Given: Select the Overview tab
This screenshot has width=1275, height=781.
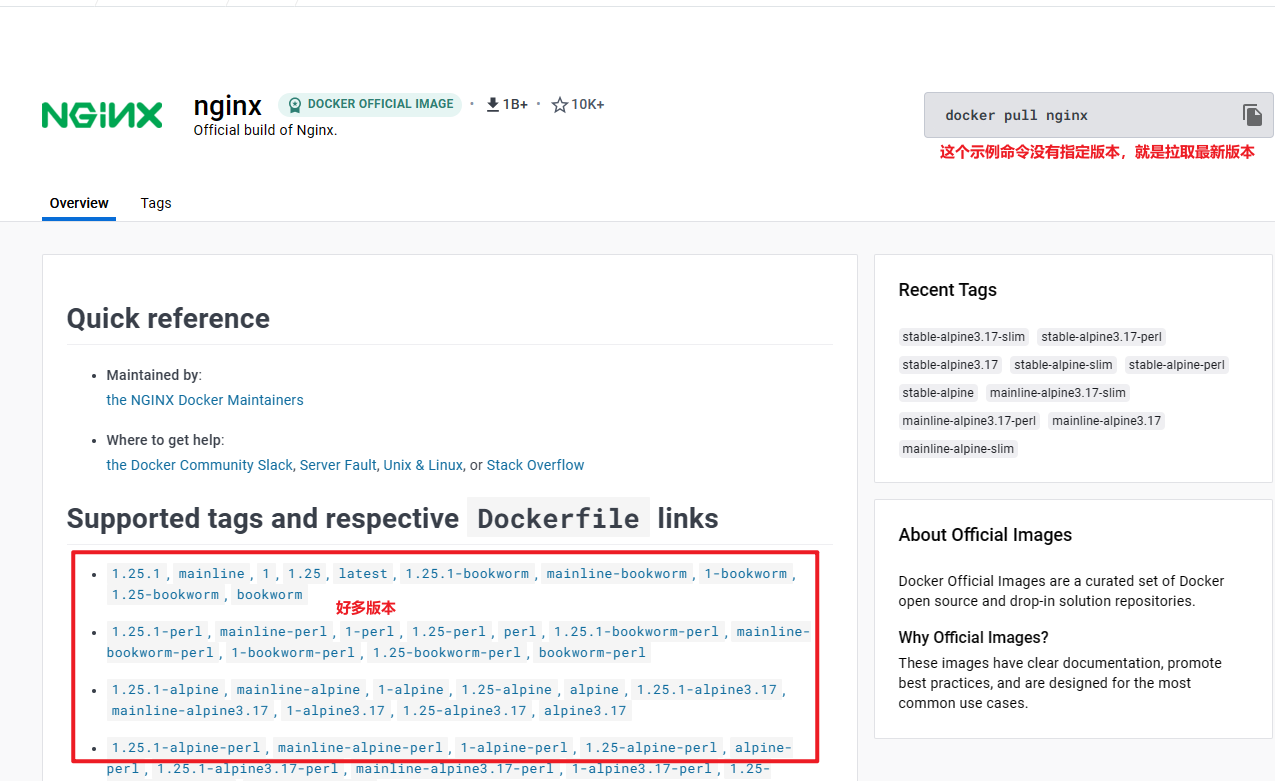Looking at the screenshot, I should (x=79, y=203).
